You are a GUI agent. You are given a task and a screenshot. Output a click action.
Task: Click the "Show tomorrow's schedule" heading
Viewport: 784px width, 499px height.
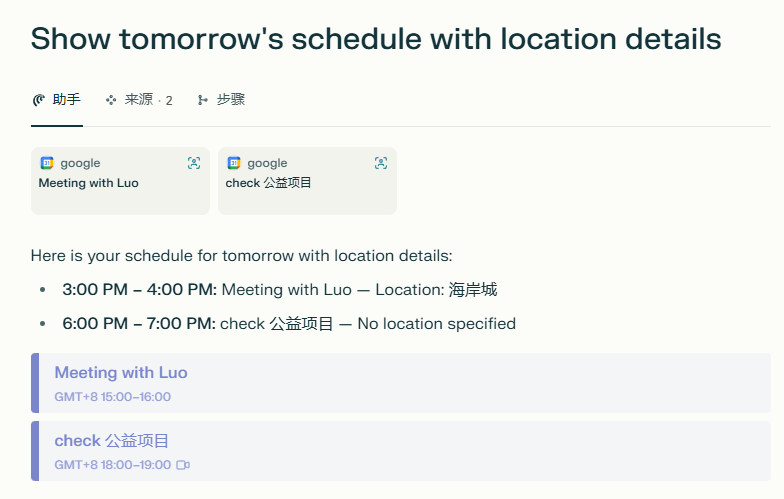click(x=376, y=39)
